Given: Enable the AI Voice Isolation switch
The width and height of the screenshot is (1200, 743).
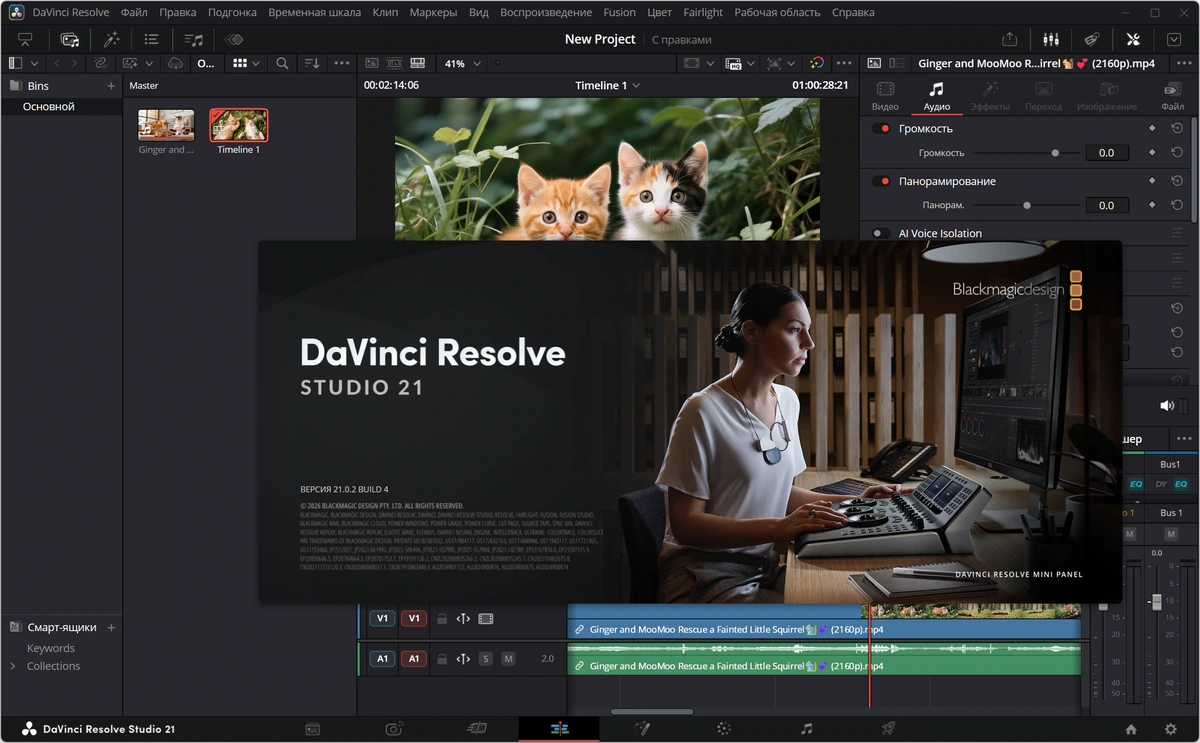Looking at the screenshot, I should (x=881, y=233).
